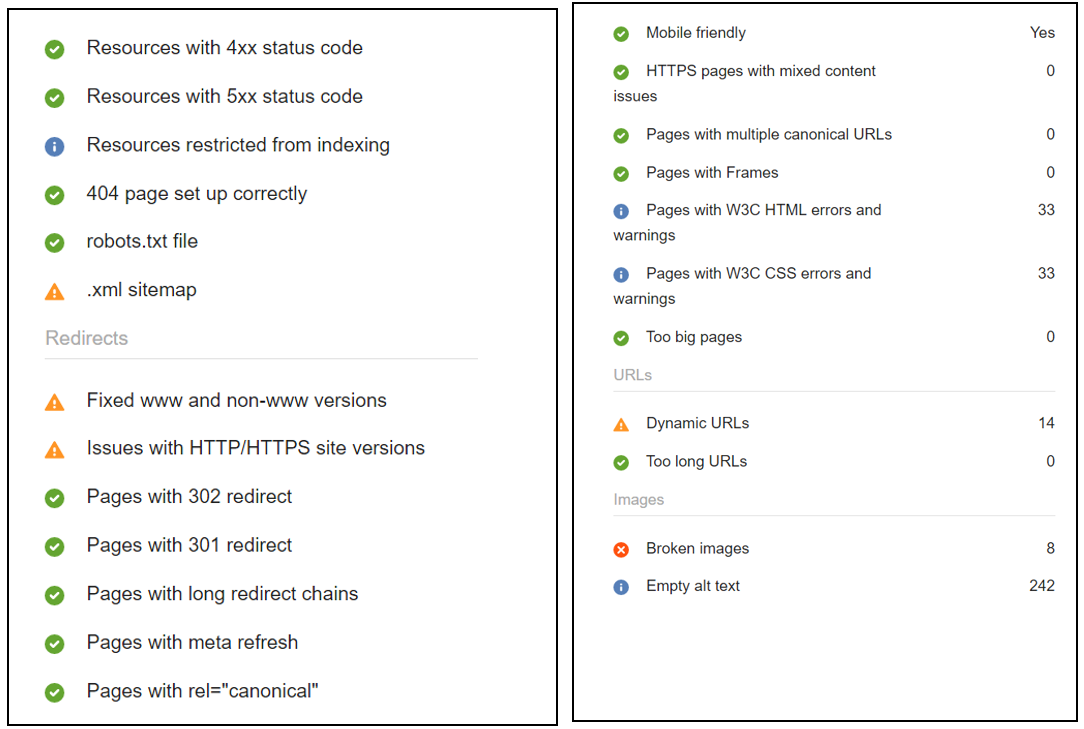Select the Pages with 302 redirect entry
This screenshot has width=1084, height=729.
coord(189,497)
